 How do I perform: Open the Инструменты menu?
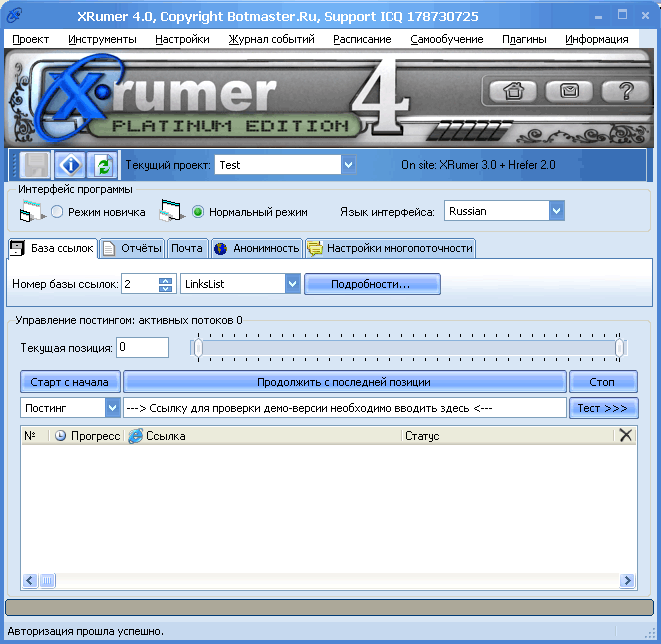point(102,39)
